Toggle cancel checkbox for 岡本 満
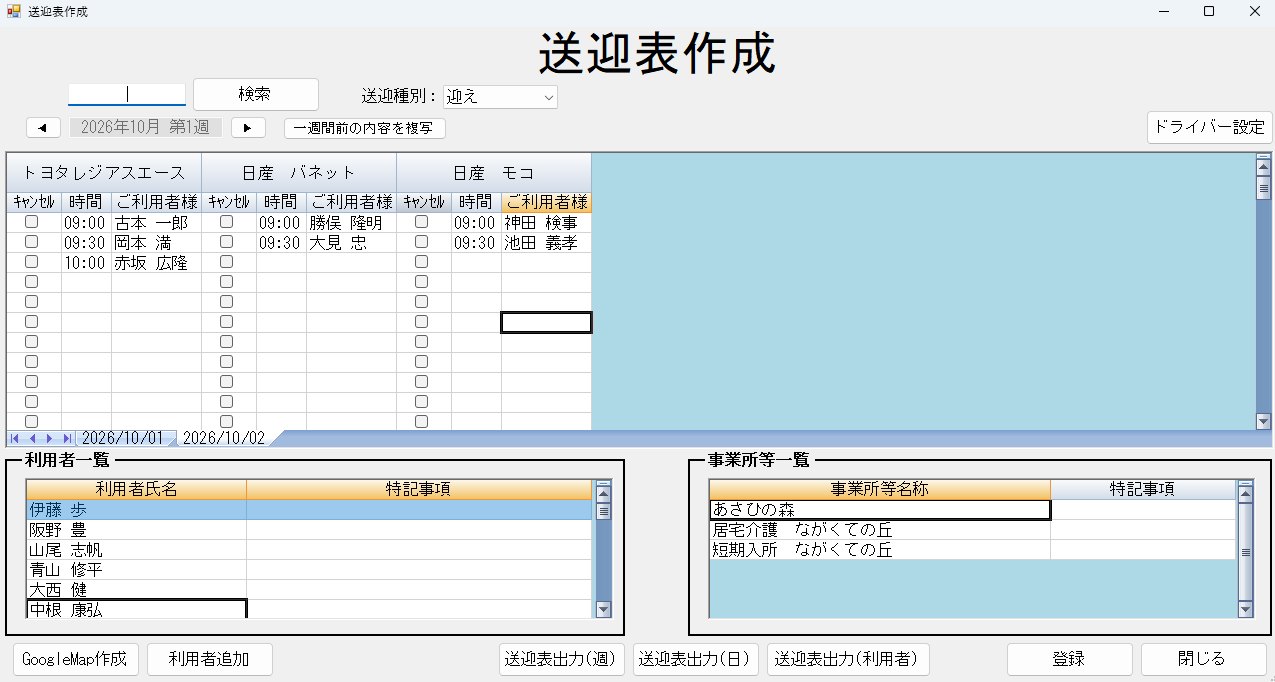Screen dimensions: 1275x682 [x=32, y=242]
